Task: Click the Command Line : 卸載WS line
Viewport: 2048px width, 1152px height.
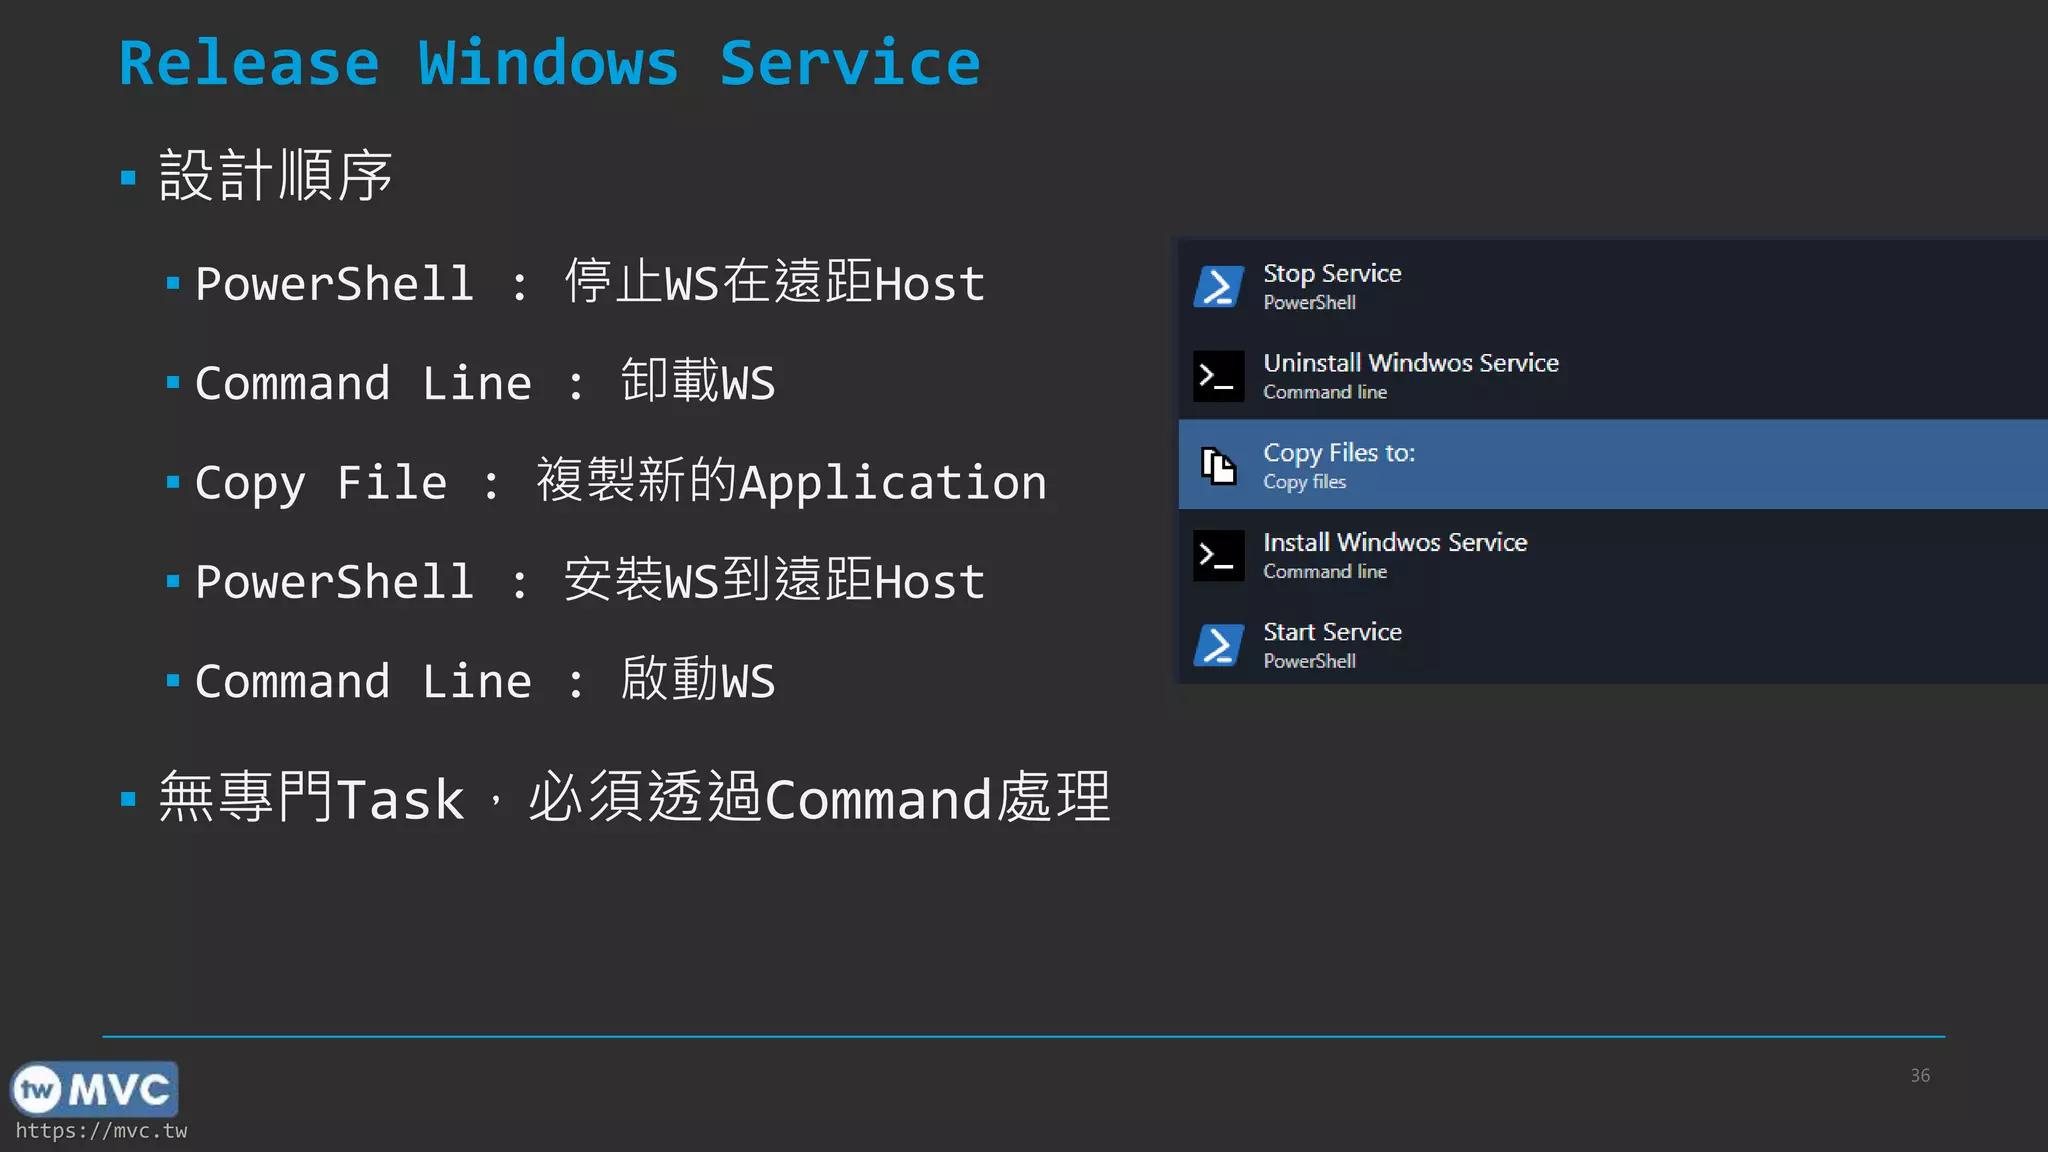Action: (485, 382)
